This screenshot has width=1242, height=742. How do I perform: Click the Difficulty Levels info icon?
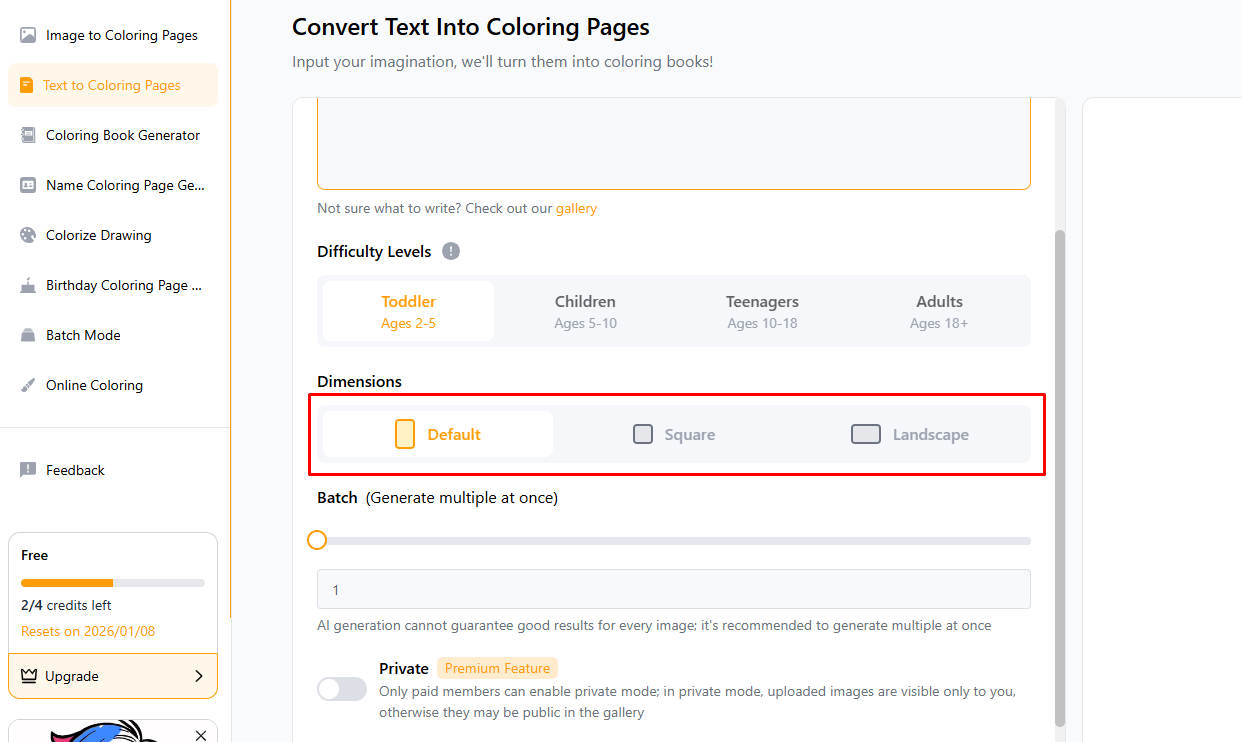(451, 251)
